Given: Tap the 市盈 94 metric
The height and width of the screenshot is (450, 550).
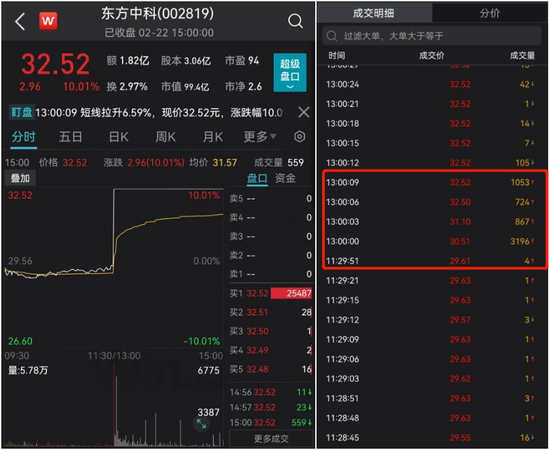Looking at the screenshot, I should (x=242, y=61).
